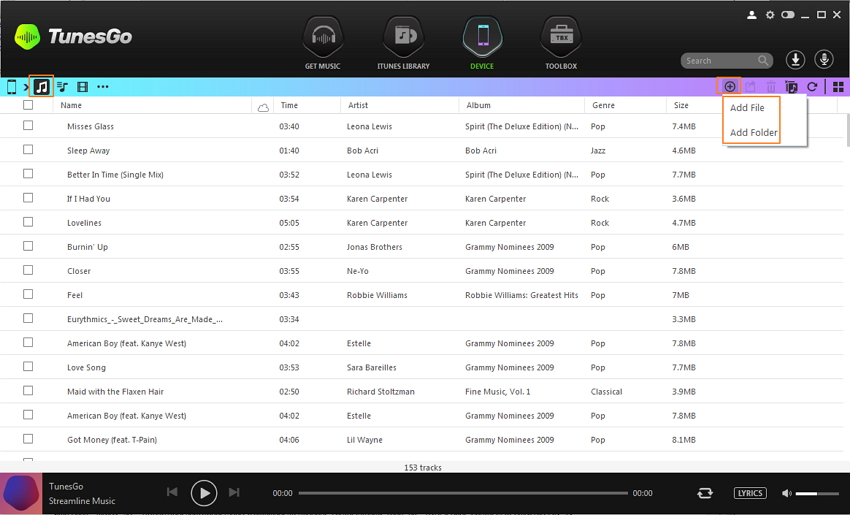Open the video category icon
The image size is (850, 515).
(82, 87)
